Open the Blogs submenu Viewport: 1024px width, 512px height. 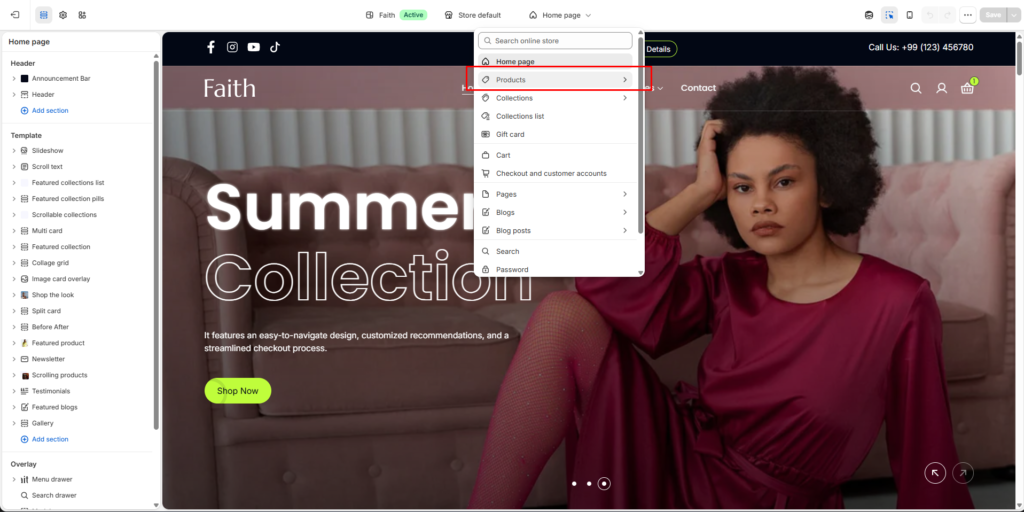coord(555,212)
